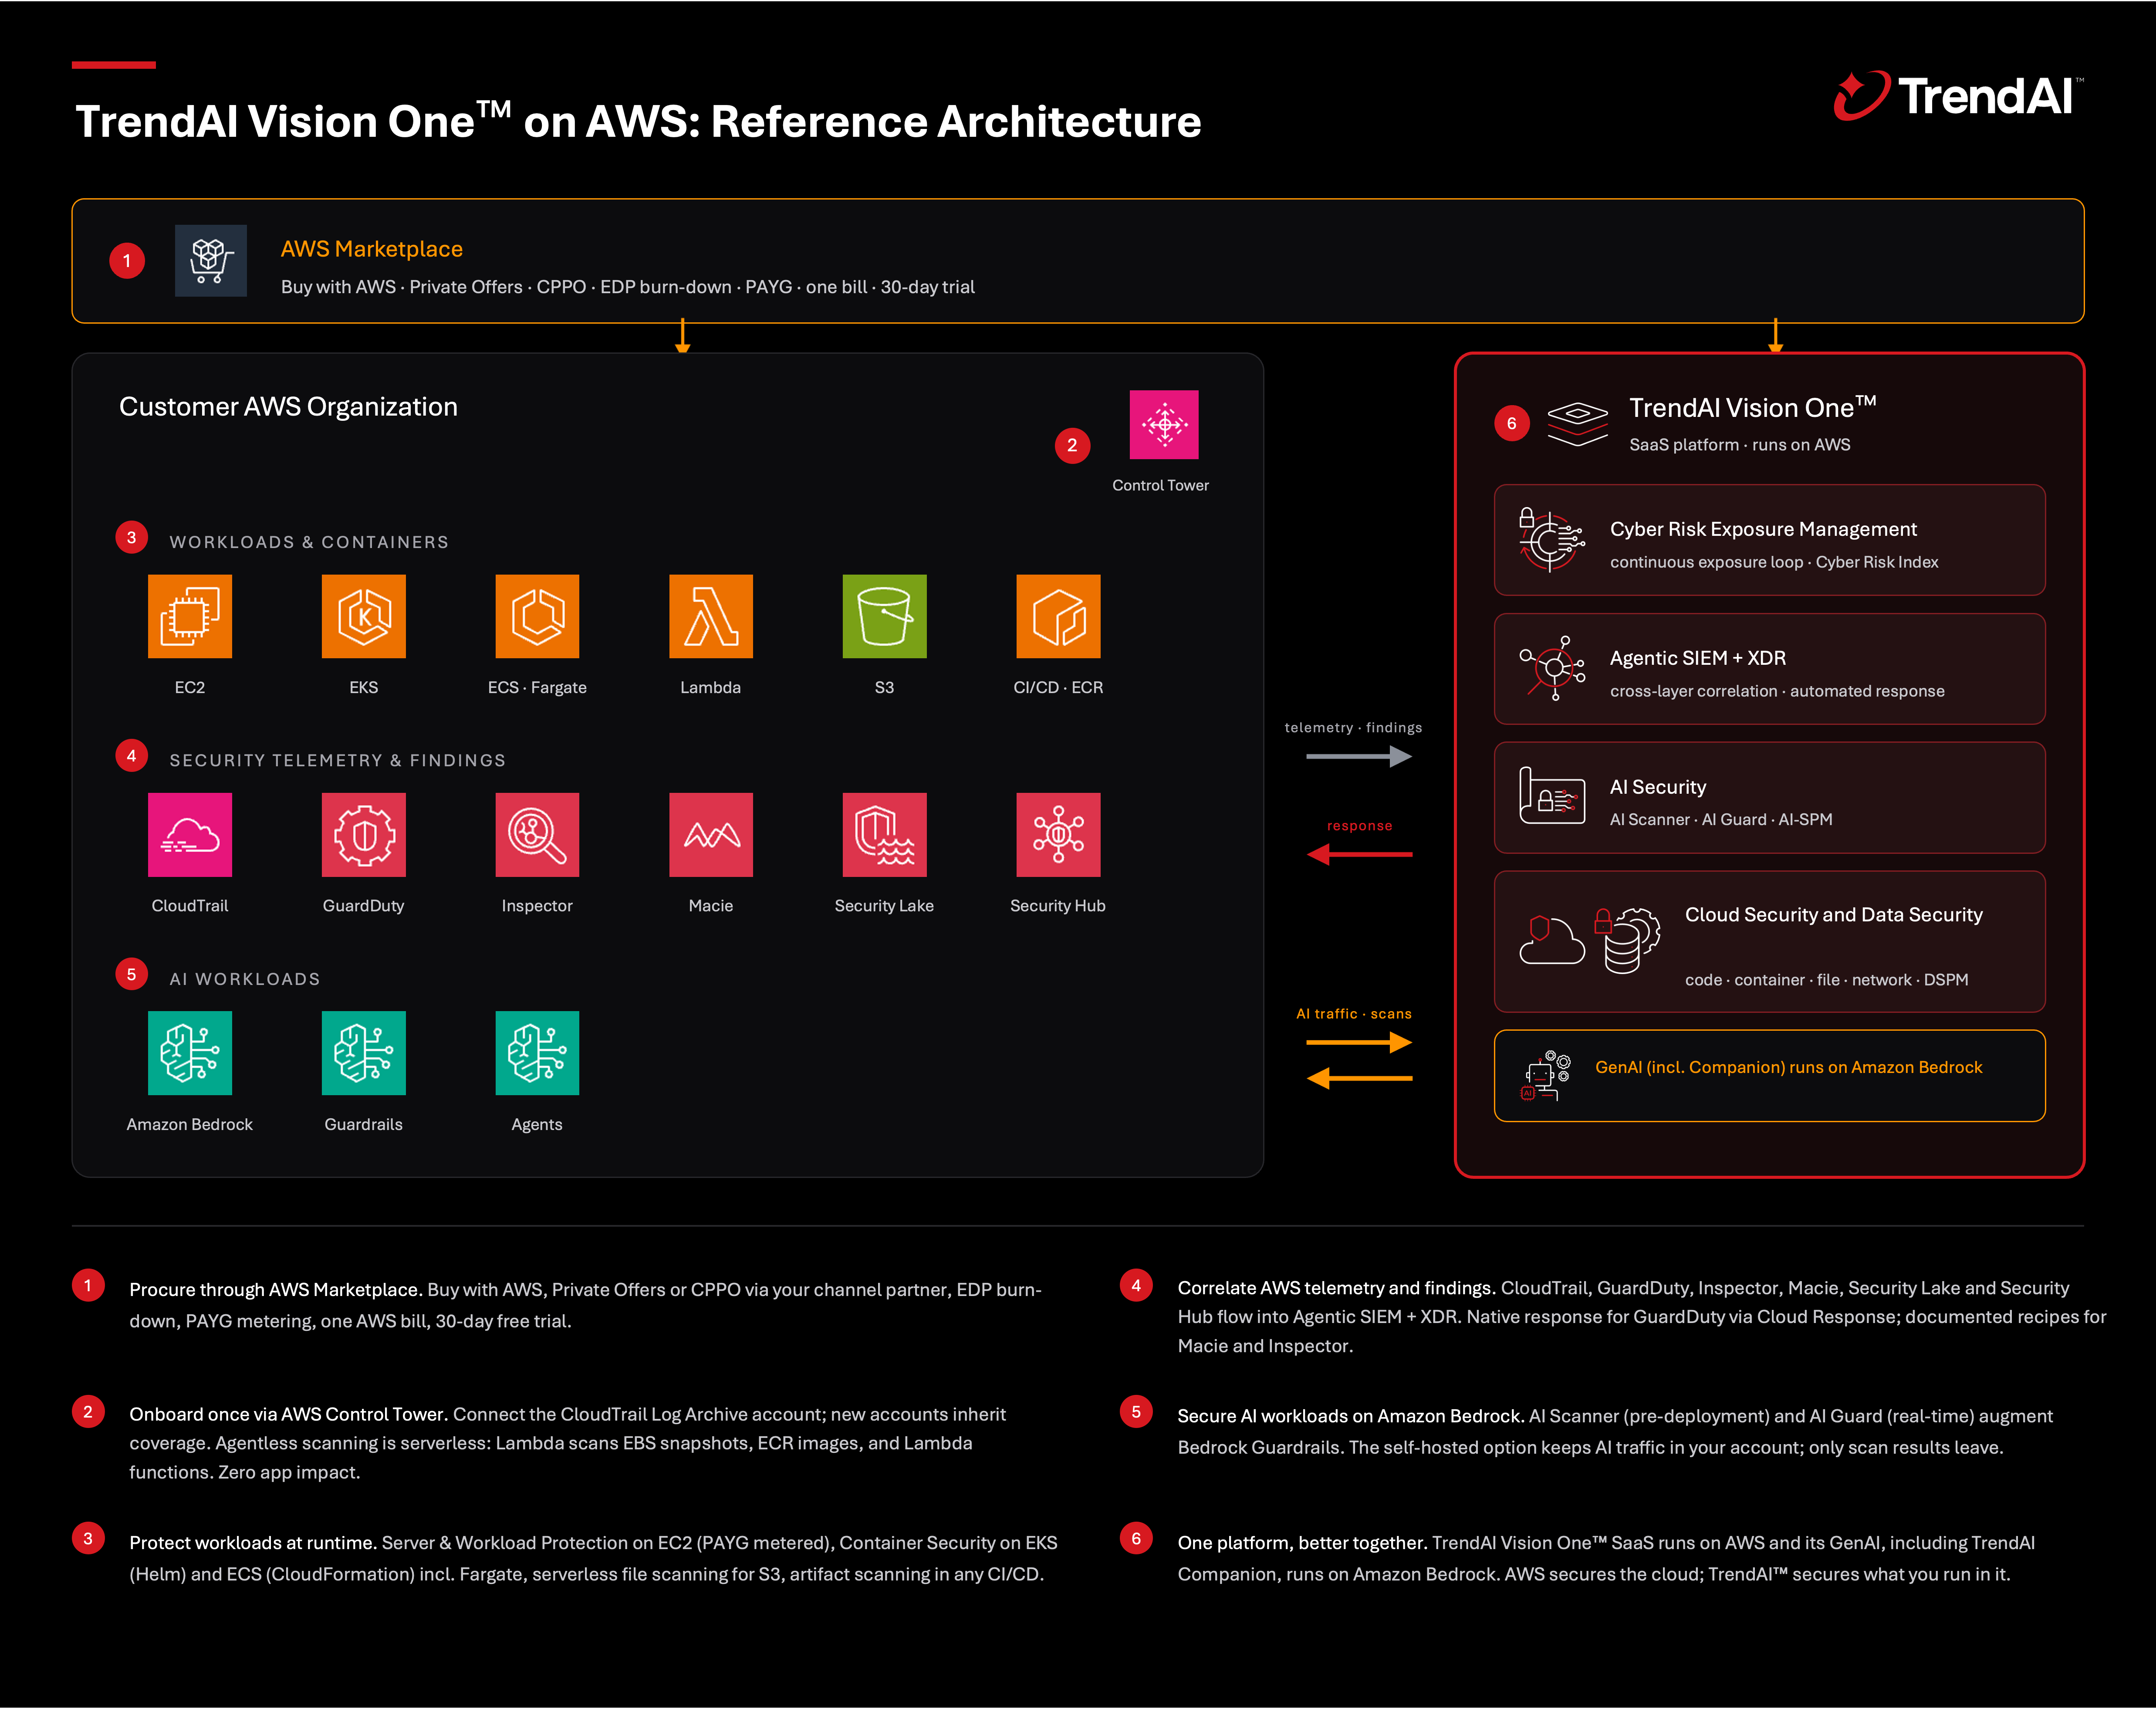
Task: Select the Control Tower icon
Action: click(1164, 425)
